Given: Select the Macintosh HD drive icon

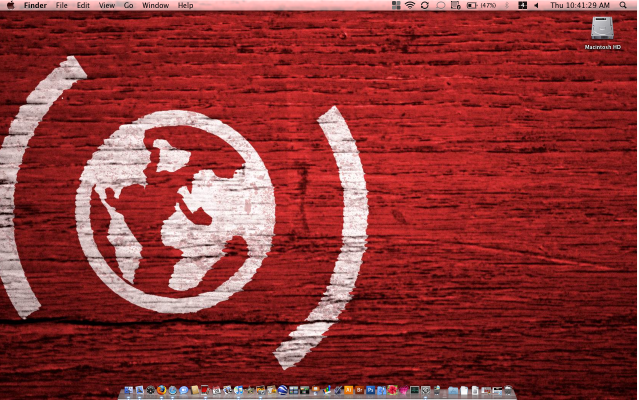Looking at the screenshot, I should pos(602,28).
